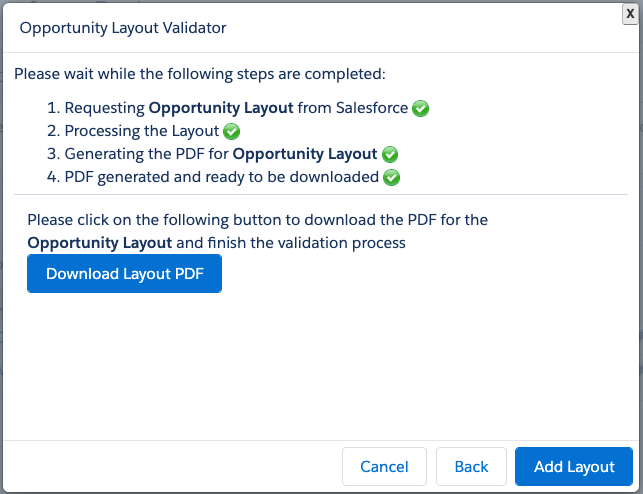643x494 pixels.
Task: Click the 'Please wait while' heading text
Action: tap(199, 74)
